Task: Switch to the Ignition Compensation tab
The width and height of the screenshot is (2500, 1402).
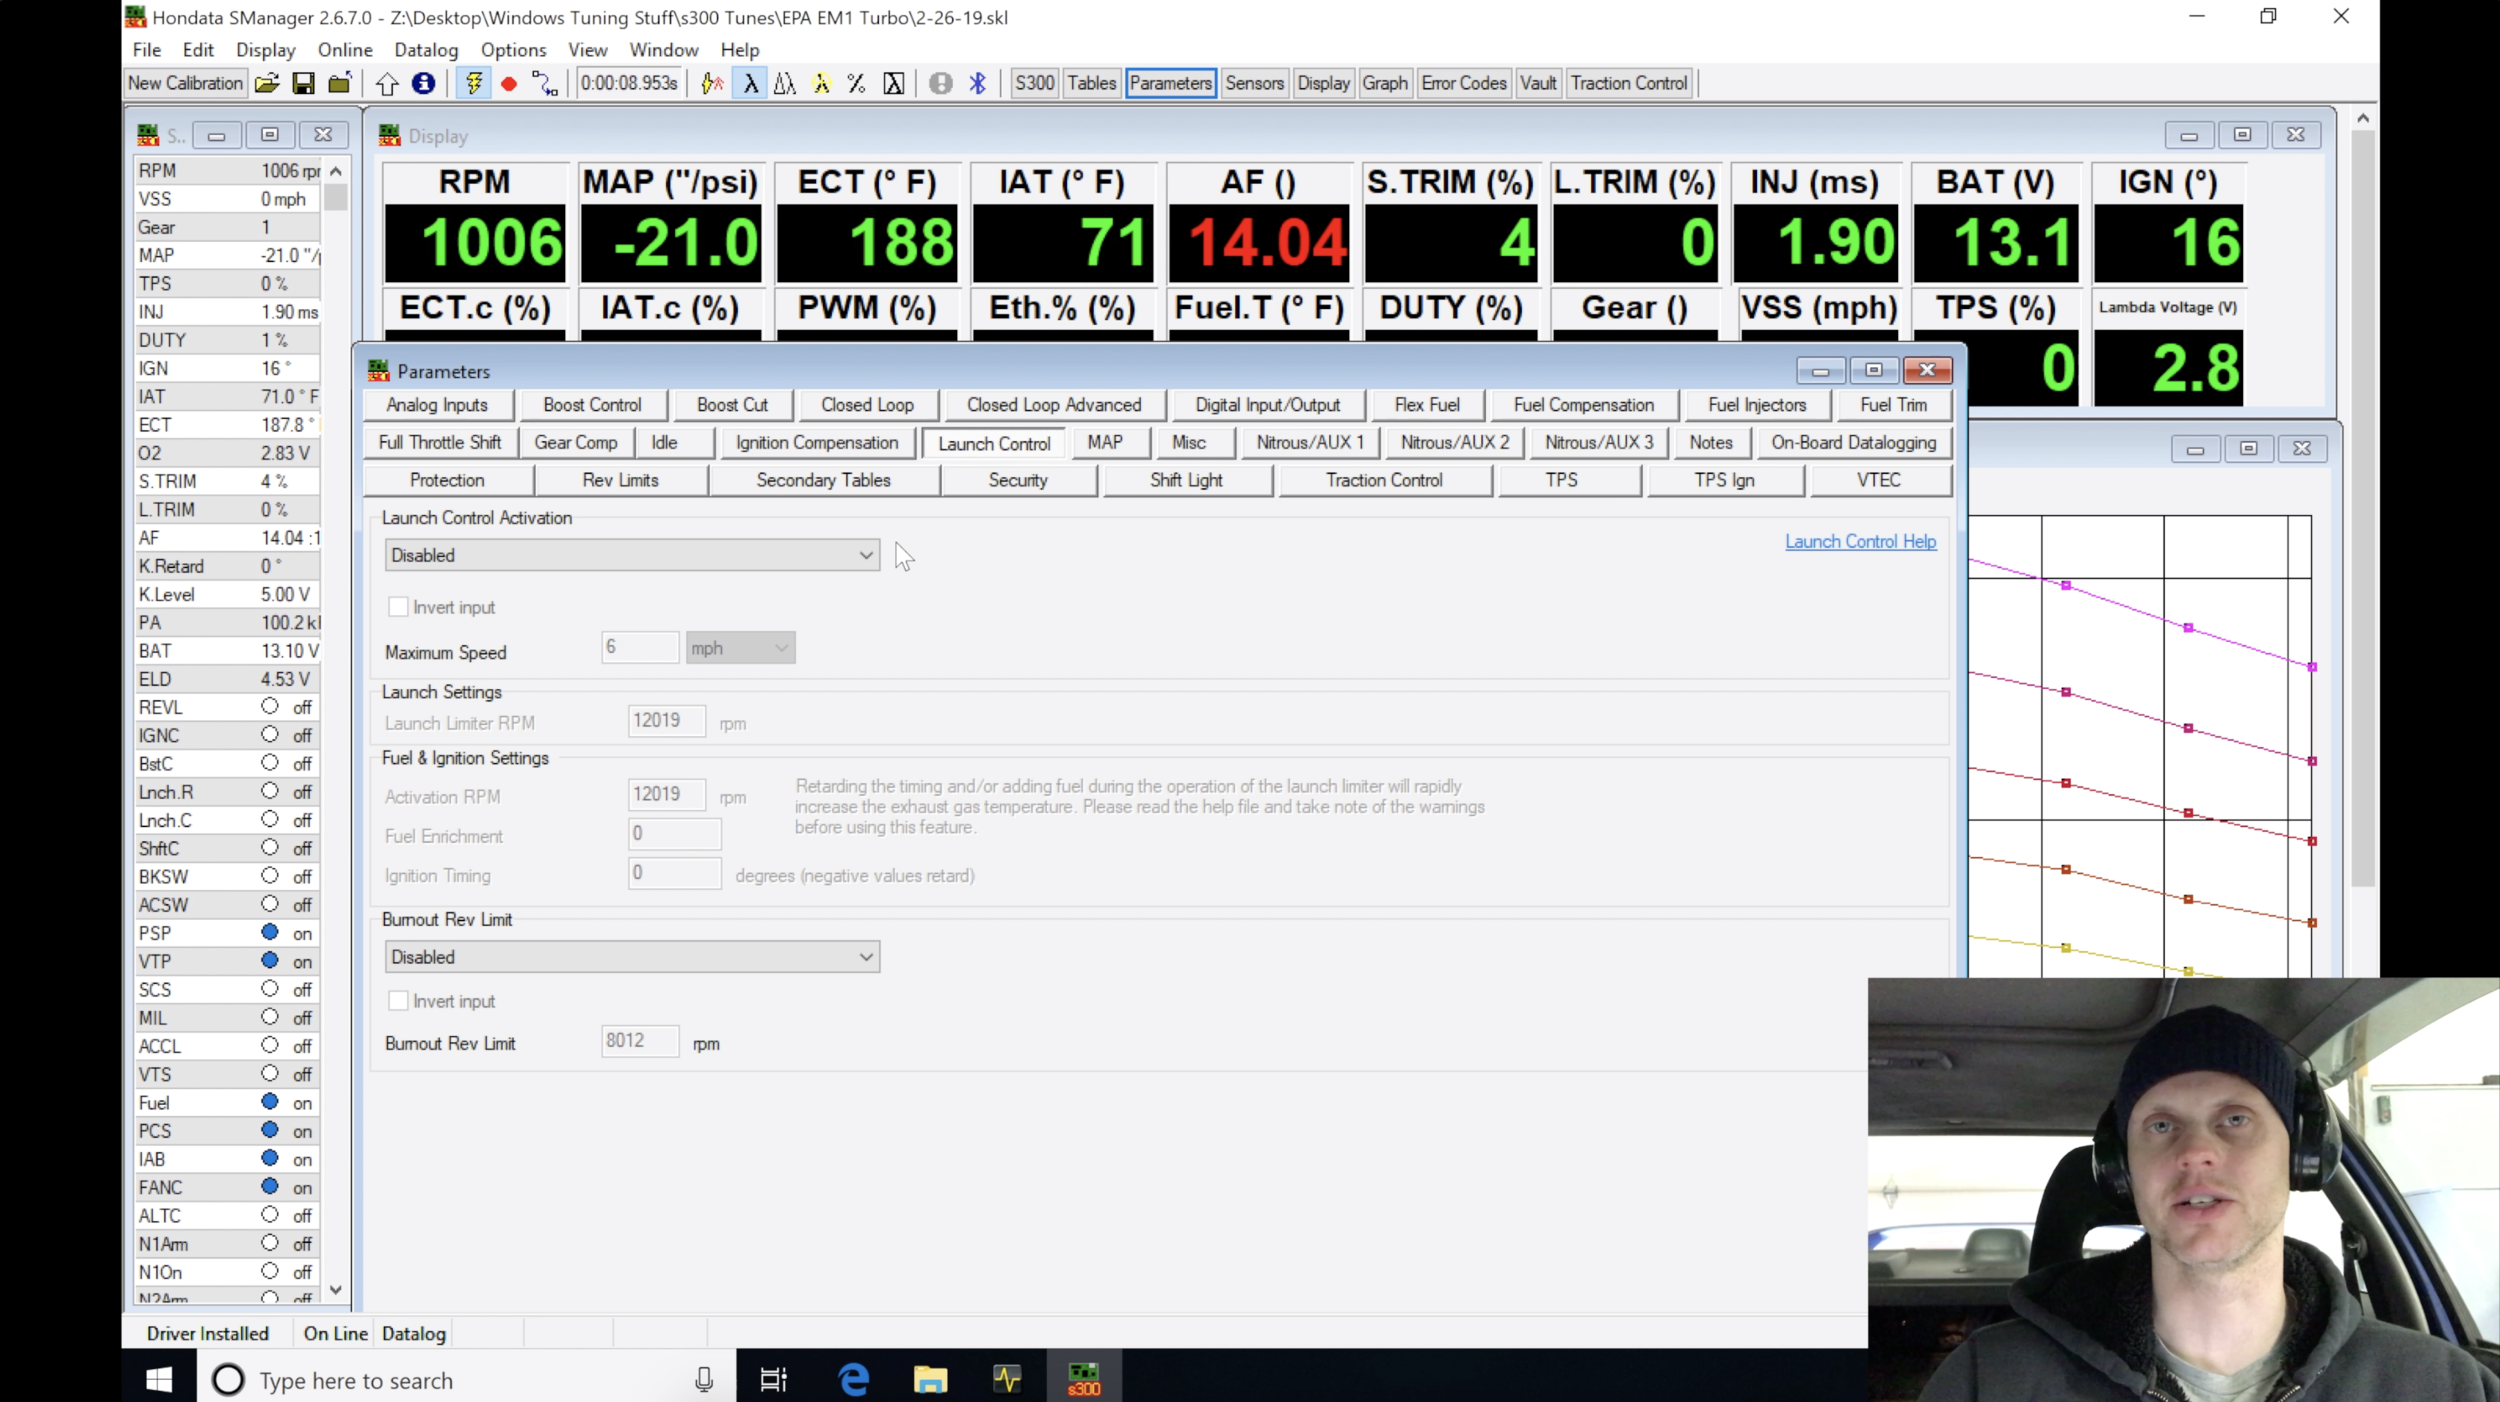Action: pos(817,442)
